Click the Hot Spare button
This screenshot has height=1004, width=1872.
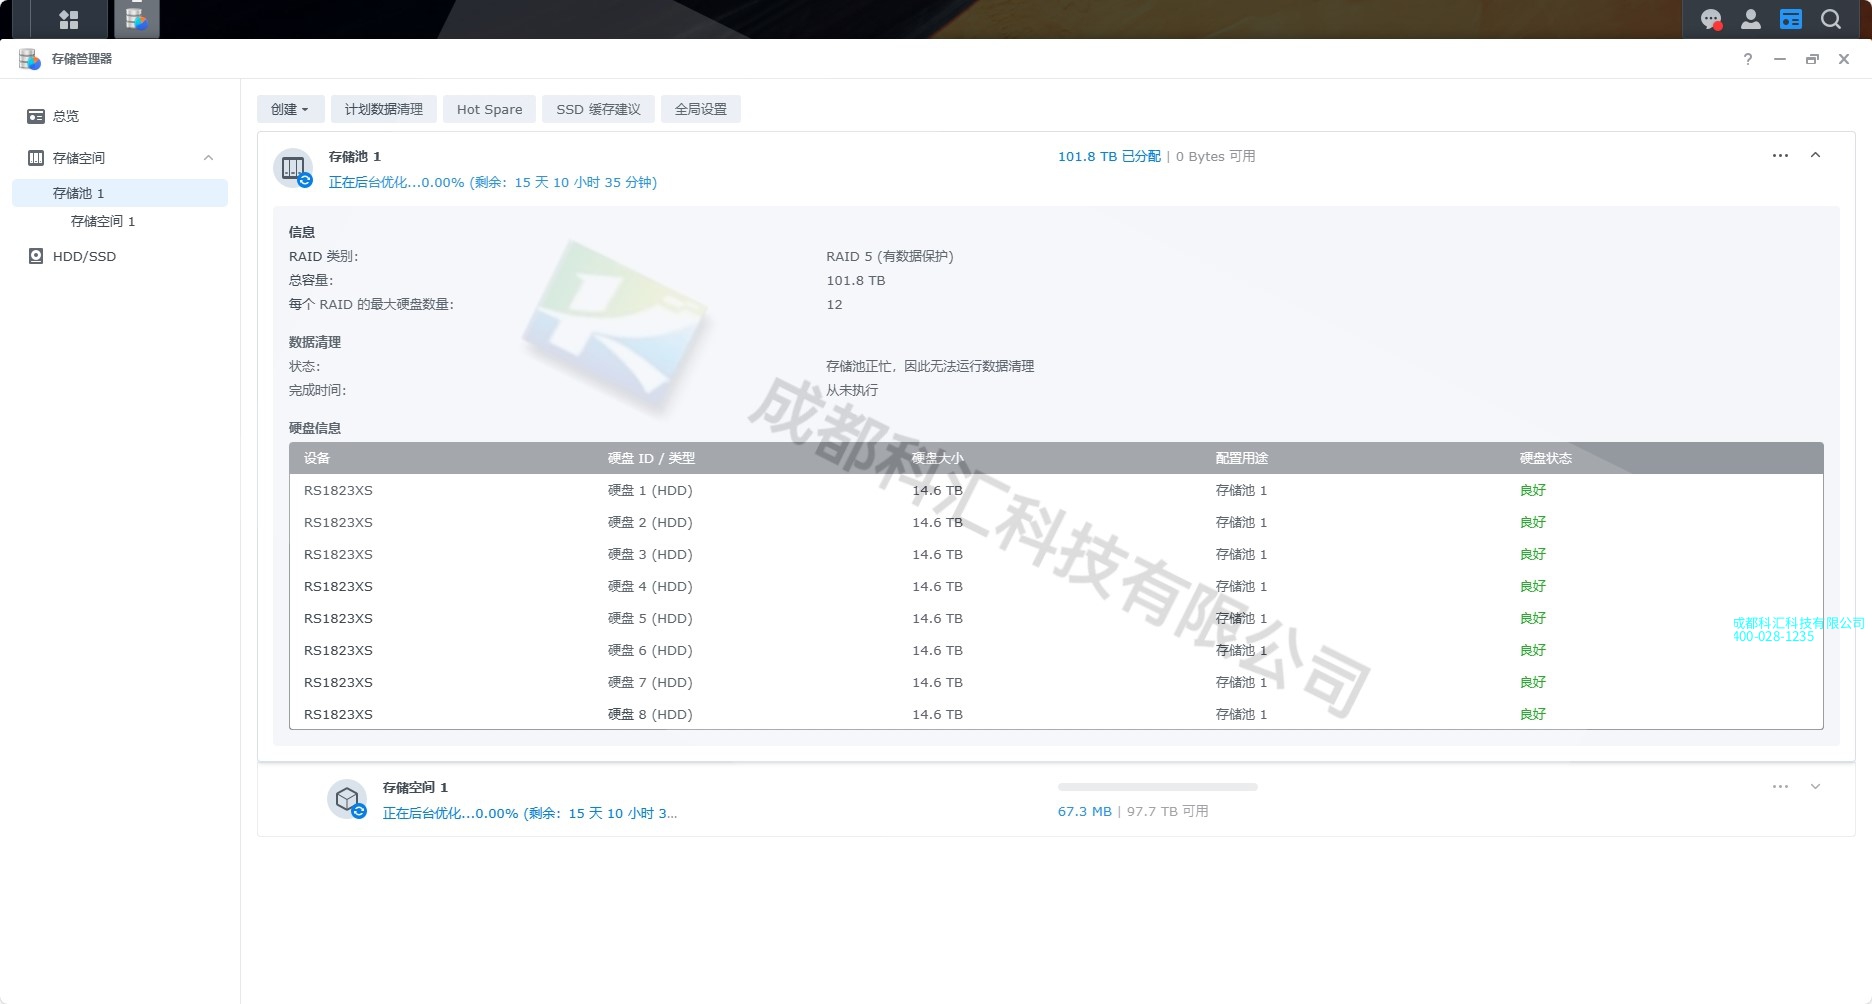tap(490, 109)
